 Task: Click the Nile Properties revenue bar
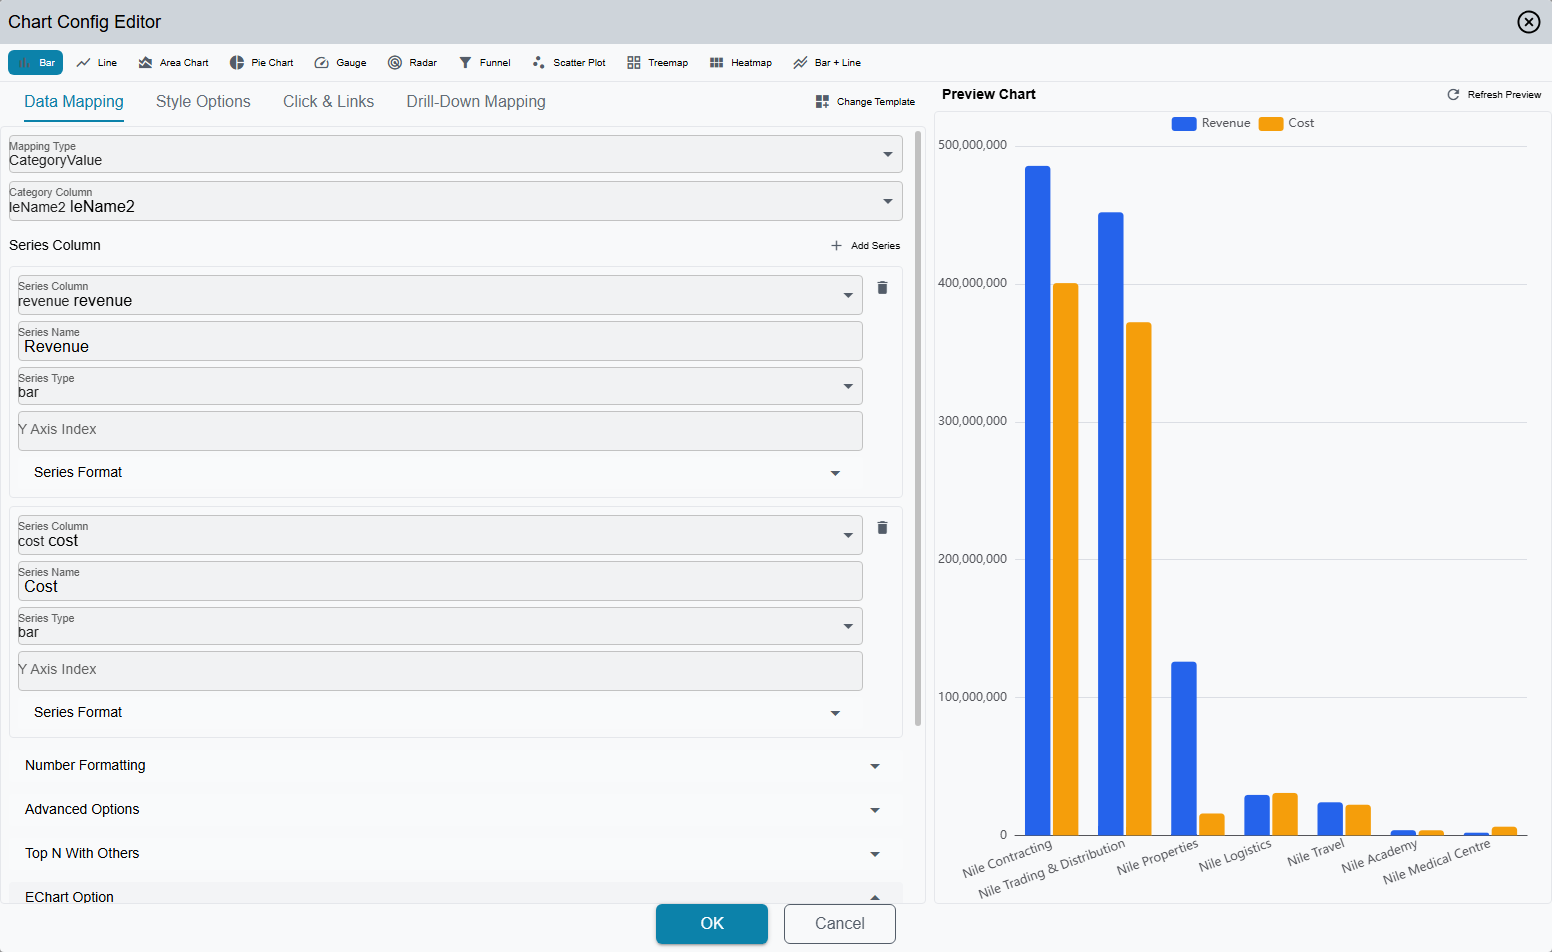pos(1184,748)
